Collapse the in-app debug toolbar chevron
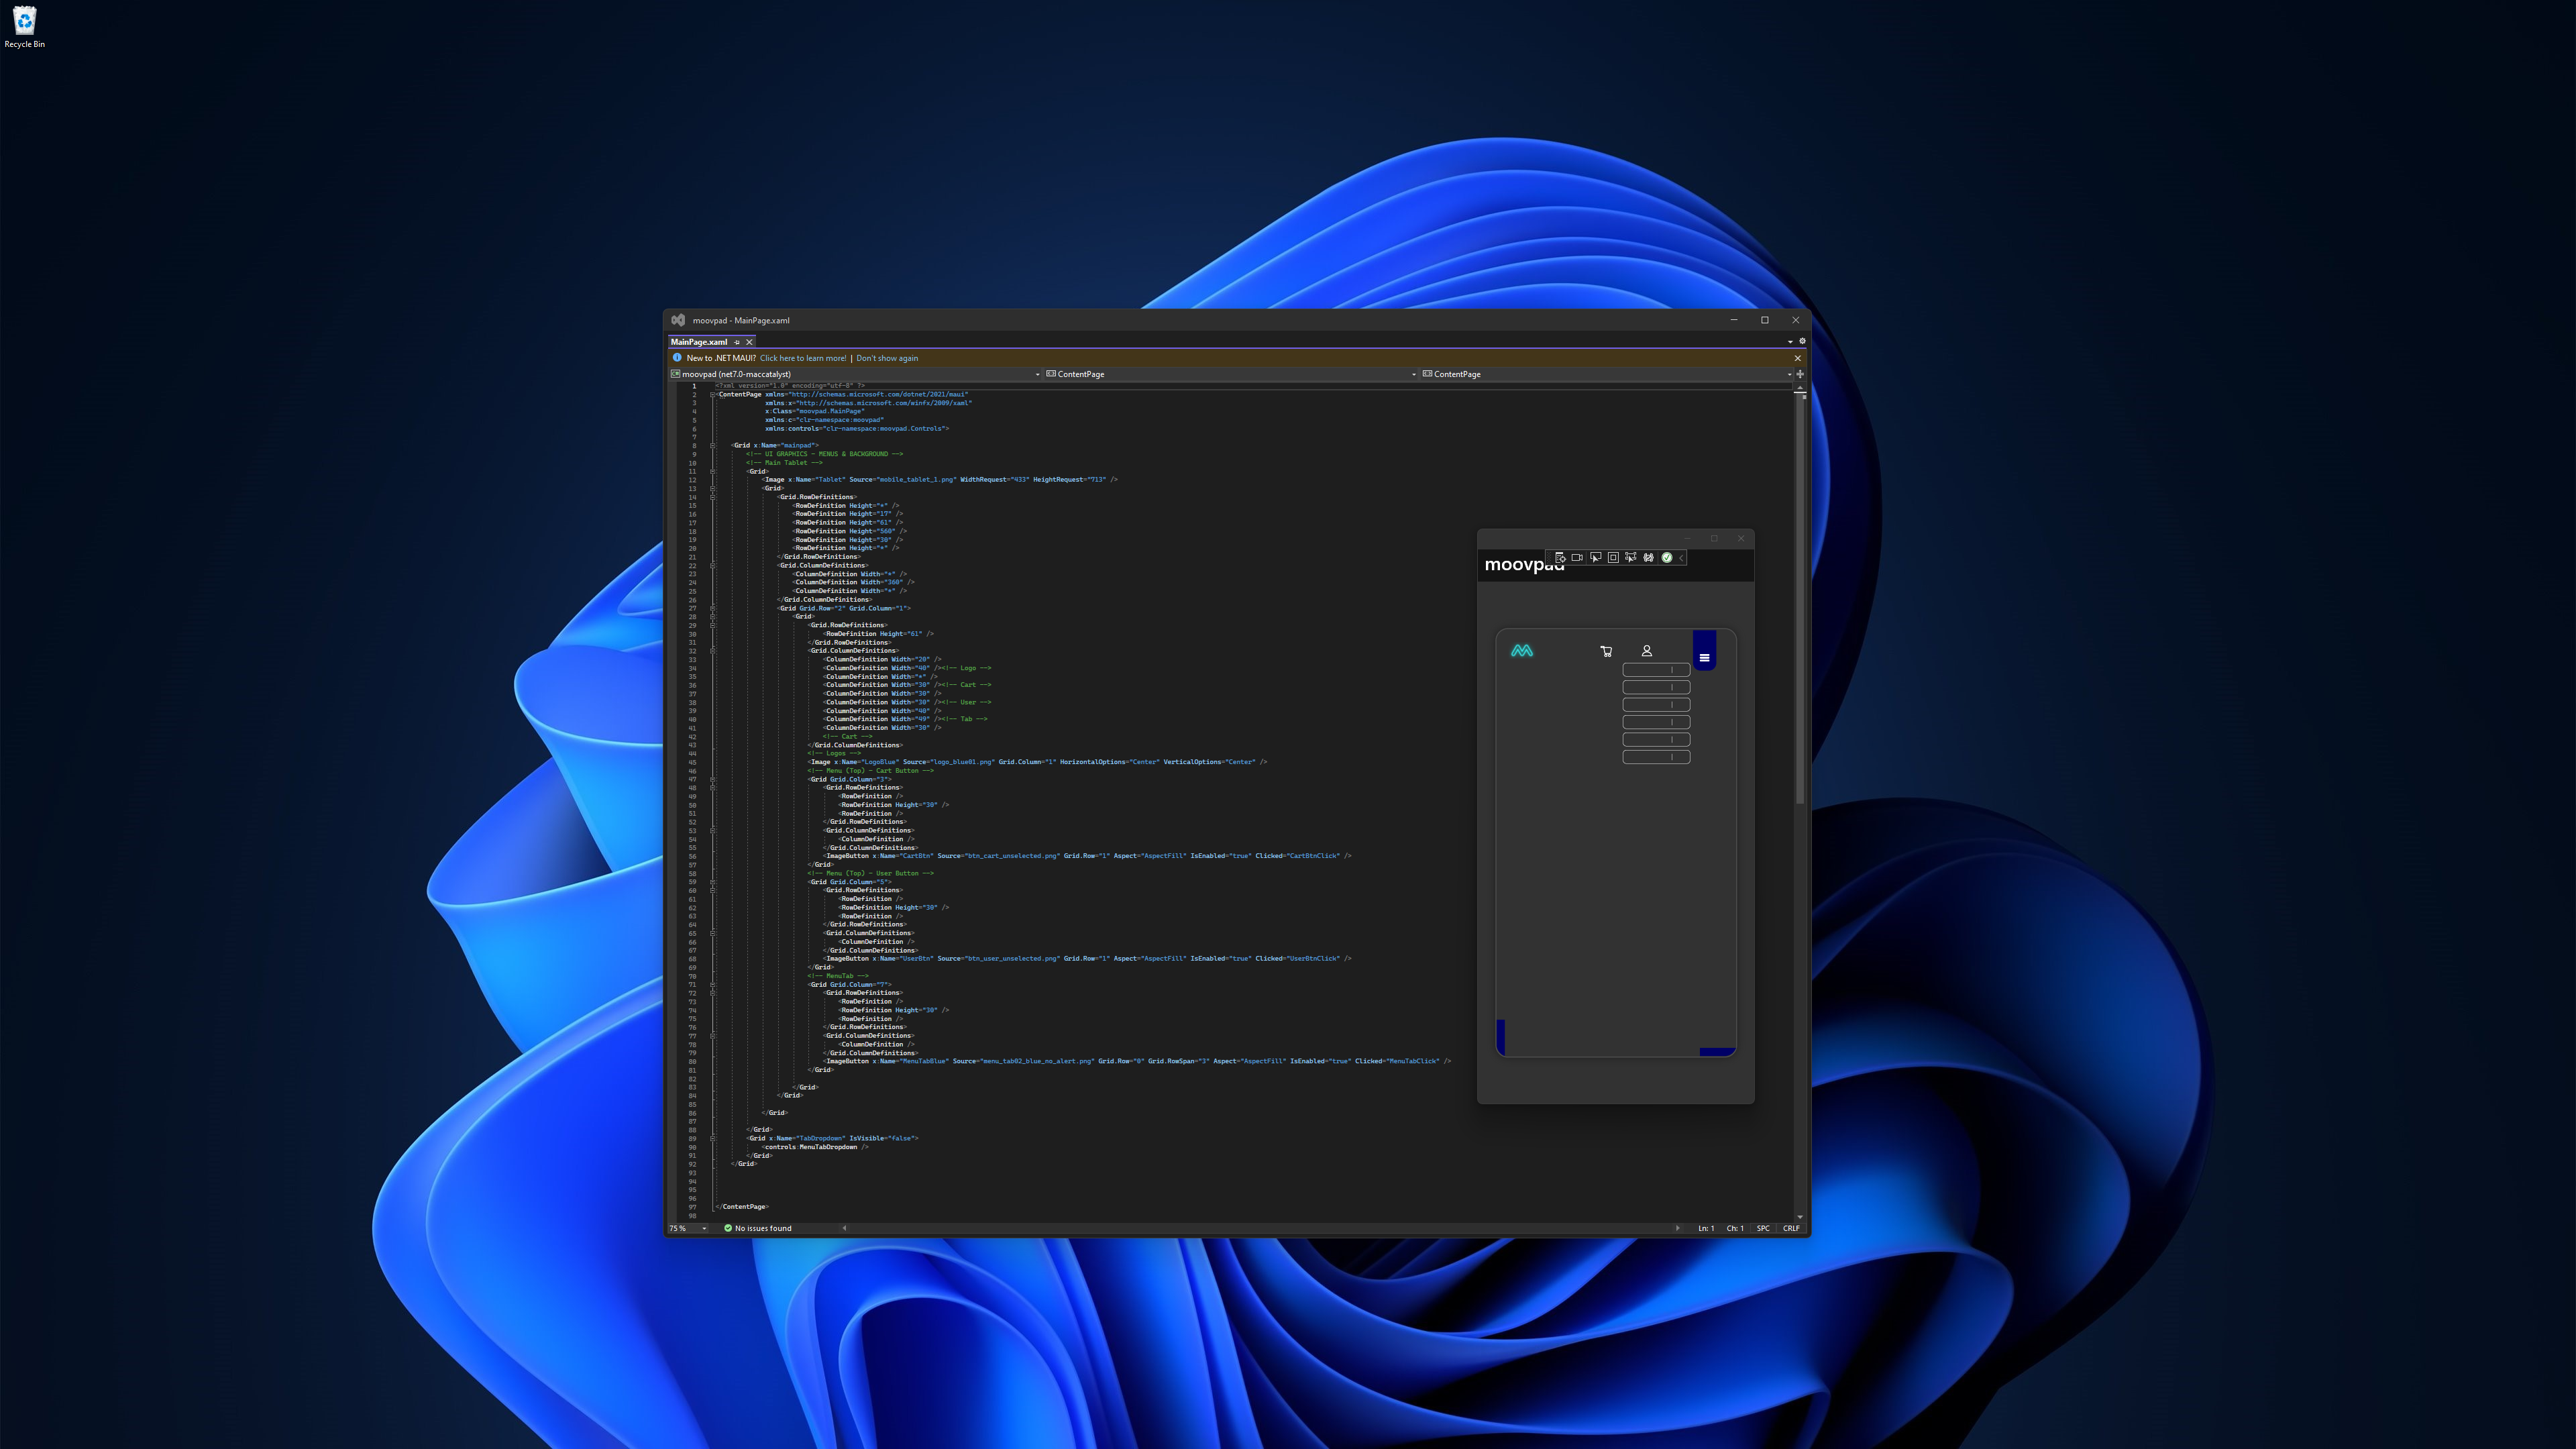Viewport: 2576px width, 1449px height. (x=1682, y=558)
